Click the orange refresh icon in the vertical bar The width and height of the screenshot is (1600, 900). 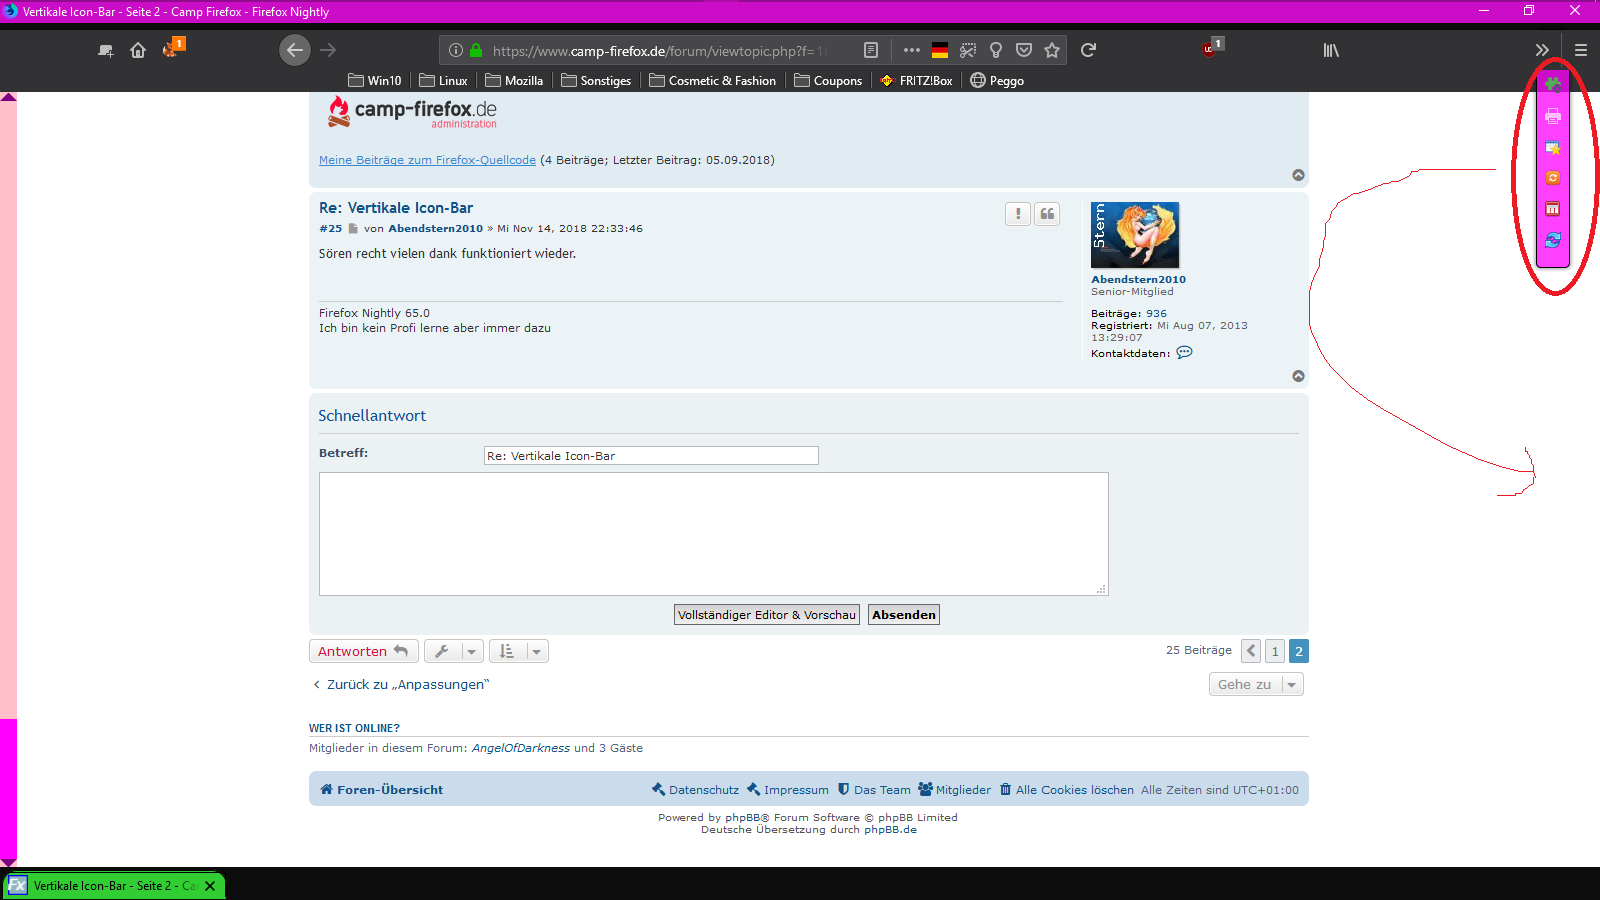coord(1553,178)
